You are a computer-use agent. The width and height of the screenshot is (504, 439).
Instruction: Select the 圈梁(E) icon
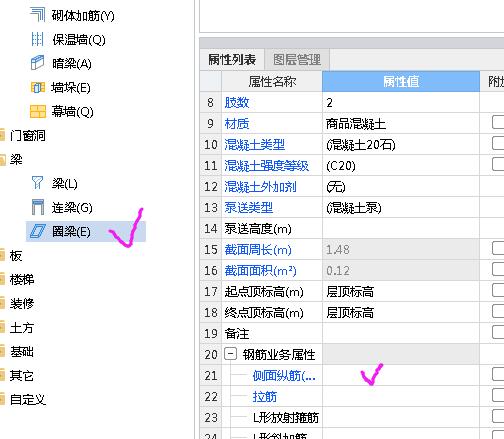pyautogui.click(x=38, y=231)
